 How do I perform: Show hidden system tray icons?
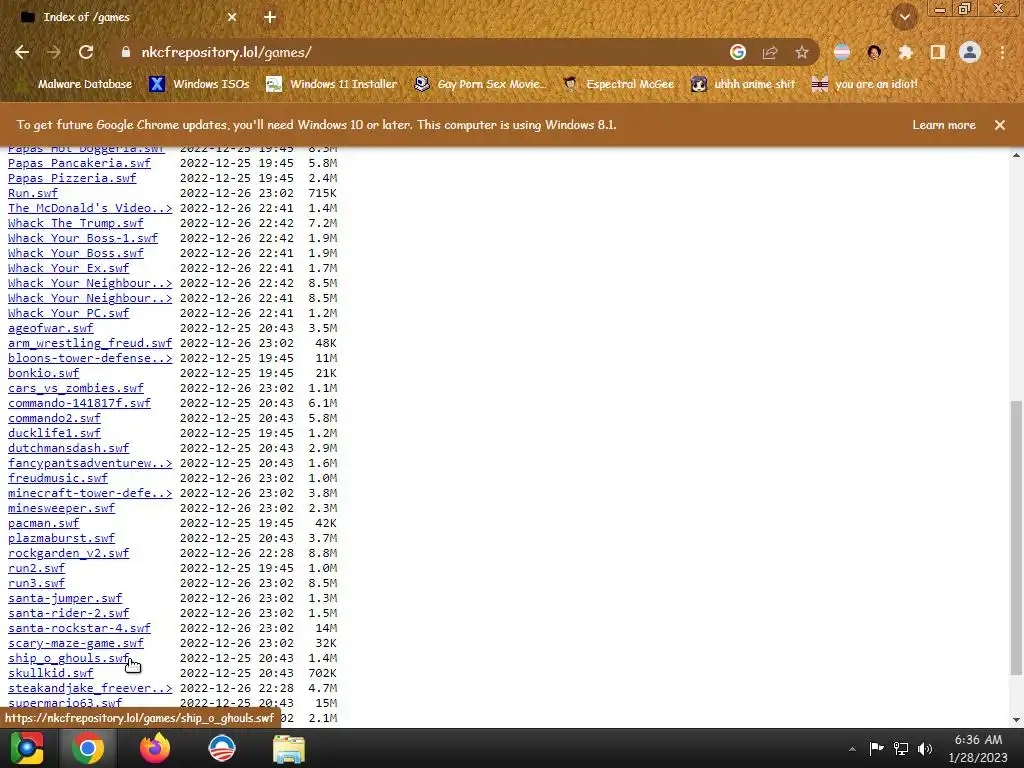(x=852, y=749)
